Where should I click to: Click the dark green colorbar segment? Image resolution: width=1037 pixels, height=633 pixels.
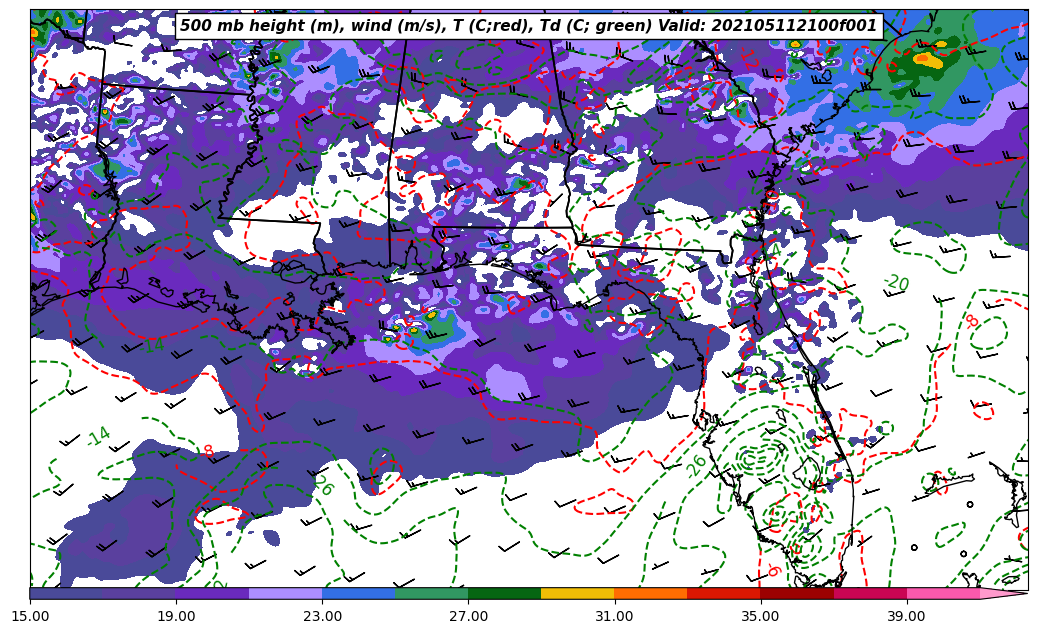point(504,593)
